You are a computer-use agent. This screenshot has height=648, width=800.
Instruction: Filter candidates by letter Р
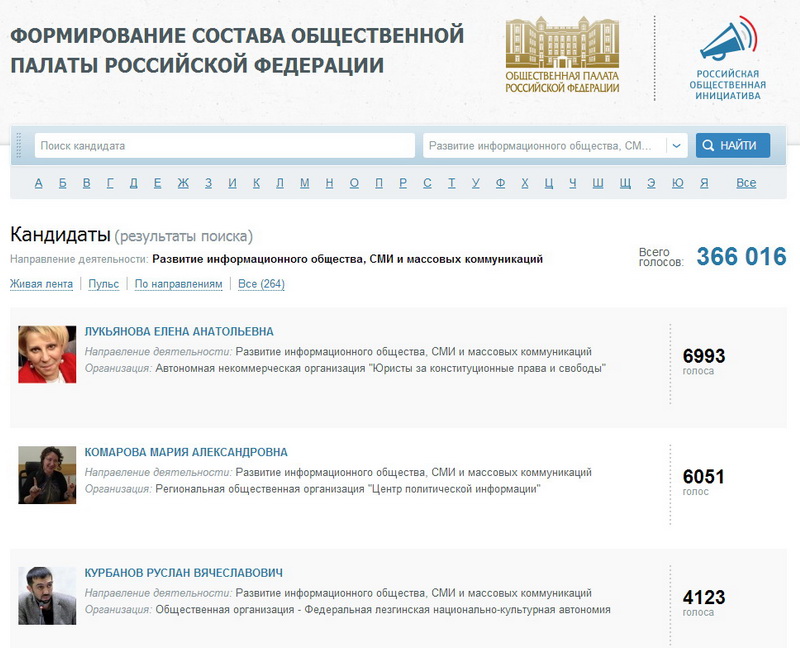coord(403,183)
